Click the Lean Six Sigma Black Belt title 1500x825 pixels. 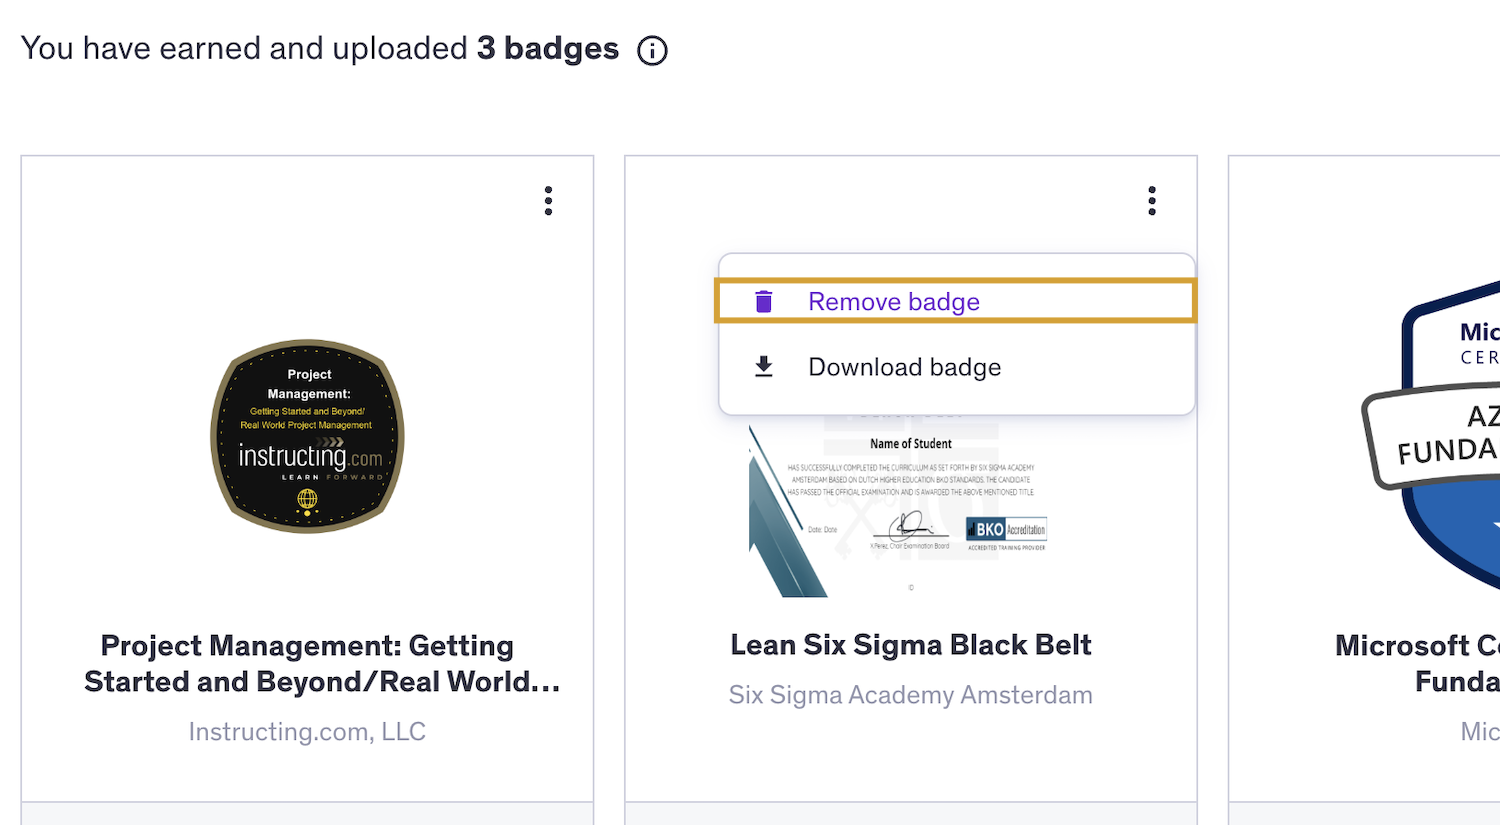(910, 645)
